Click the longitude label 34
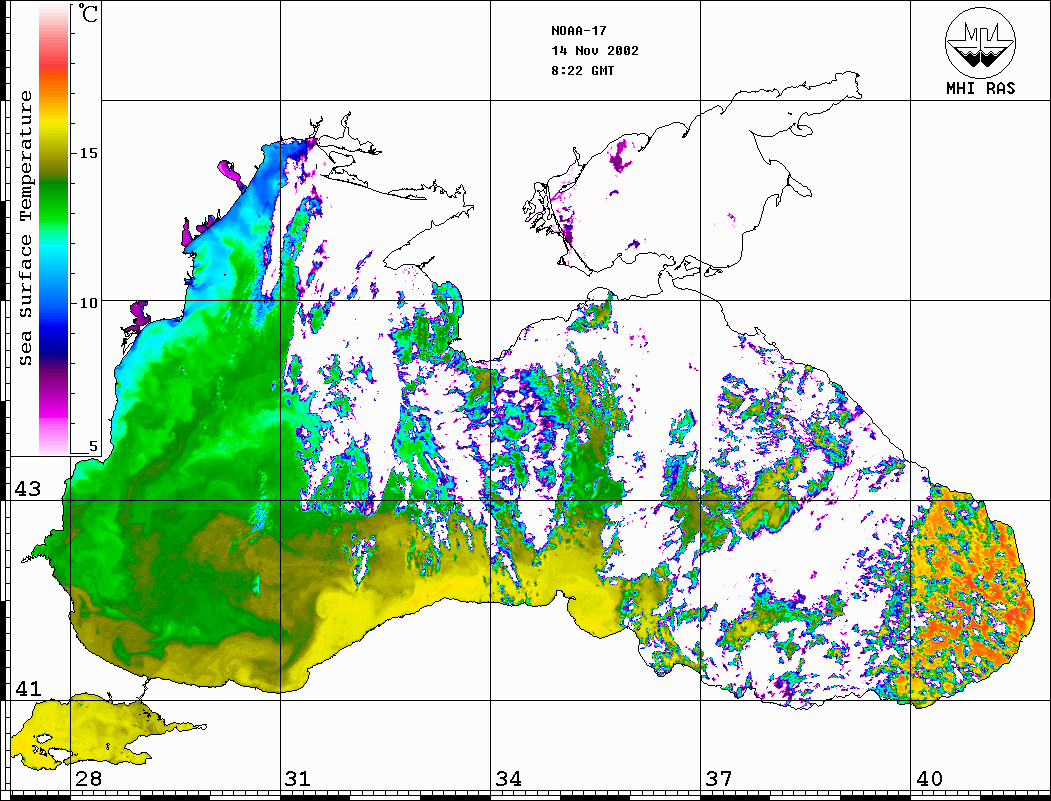1051x801 pixels. 508,779
